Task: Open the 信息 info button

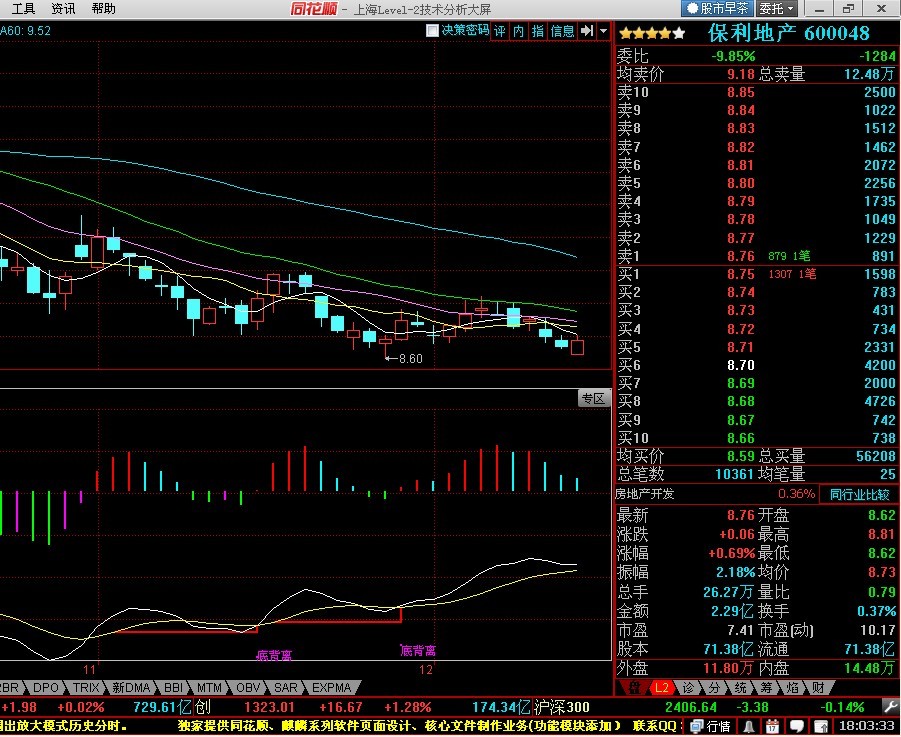Action: coord(562,31)
